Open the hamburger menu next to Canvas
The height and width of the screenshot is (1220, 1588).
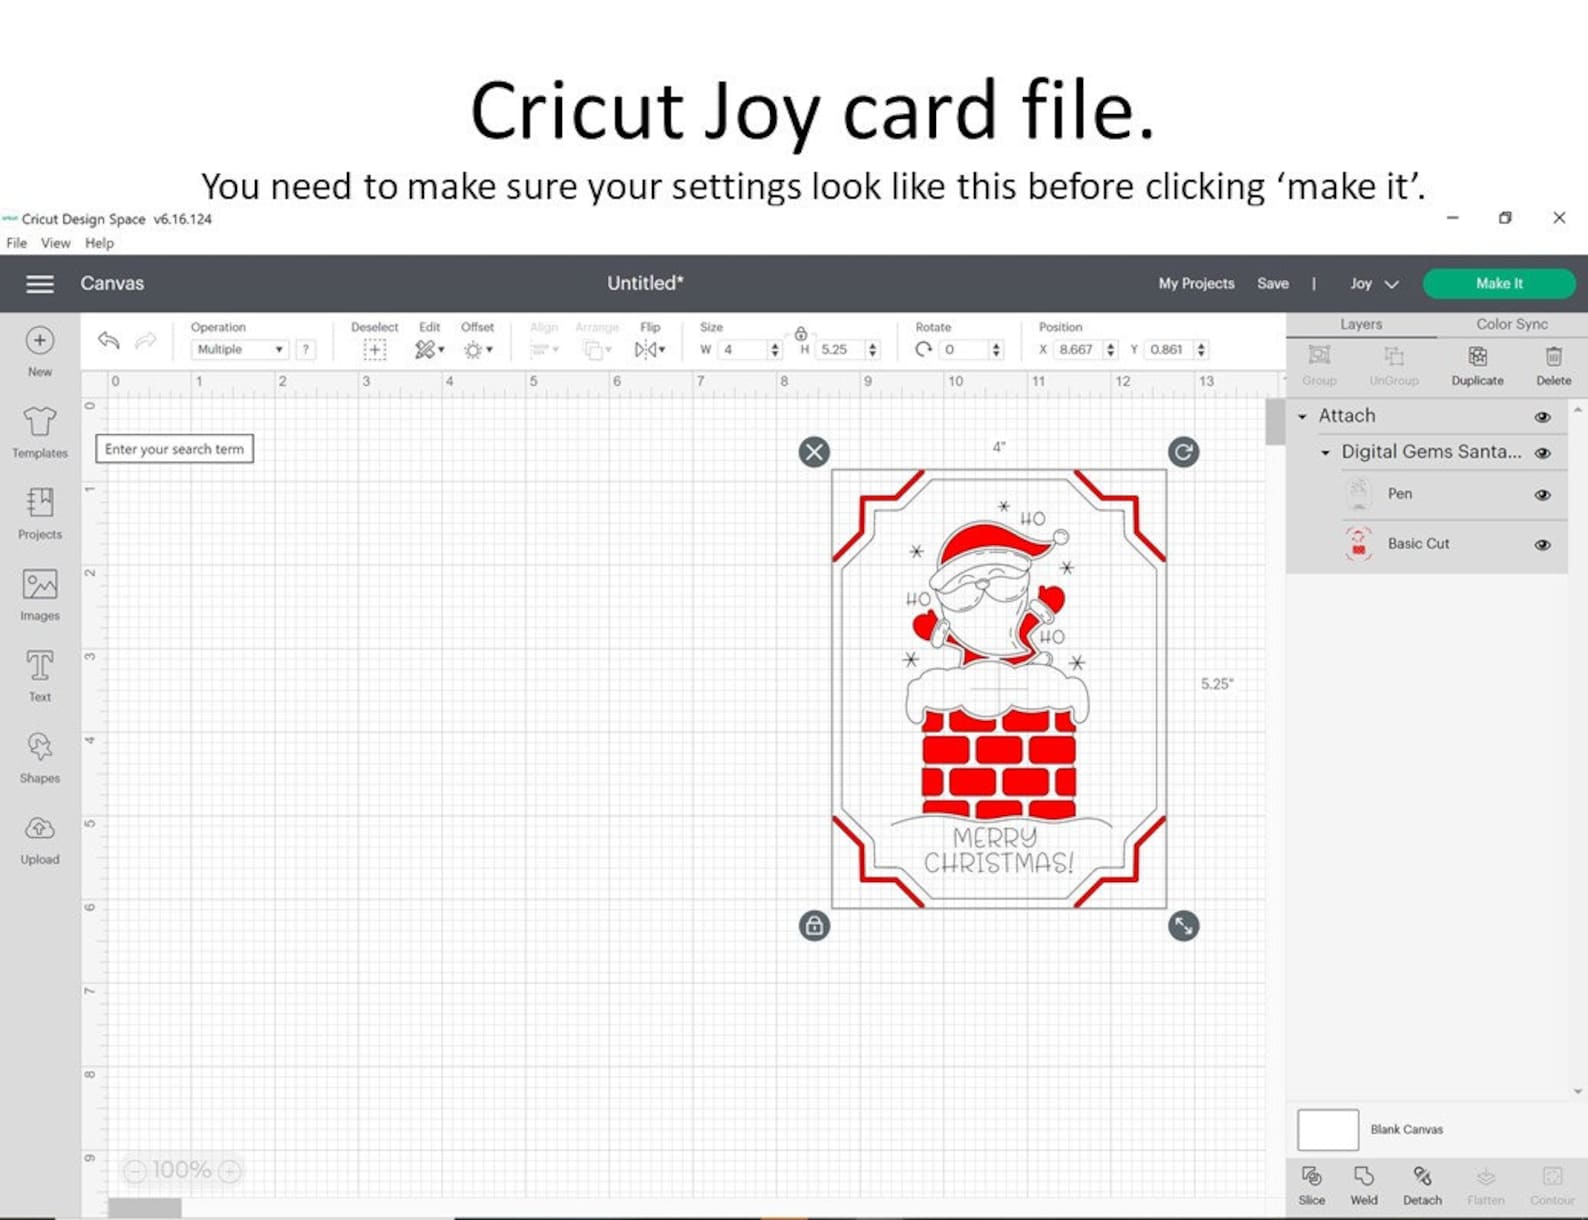tap(40, 284)
